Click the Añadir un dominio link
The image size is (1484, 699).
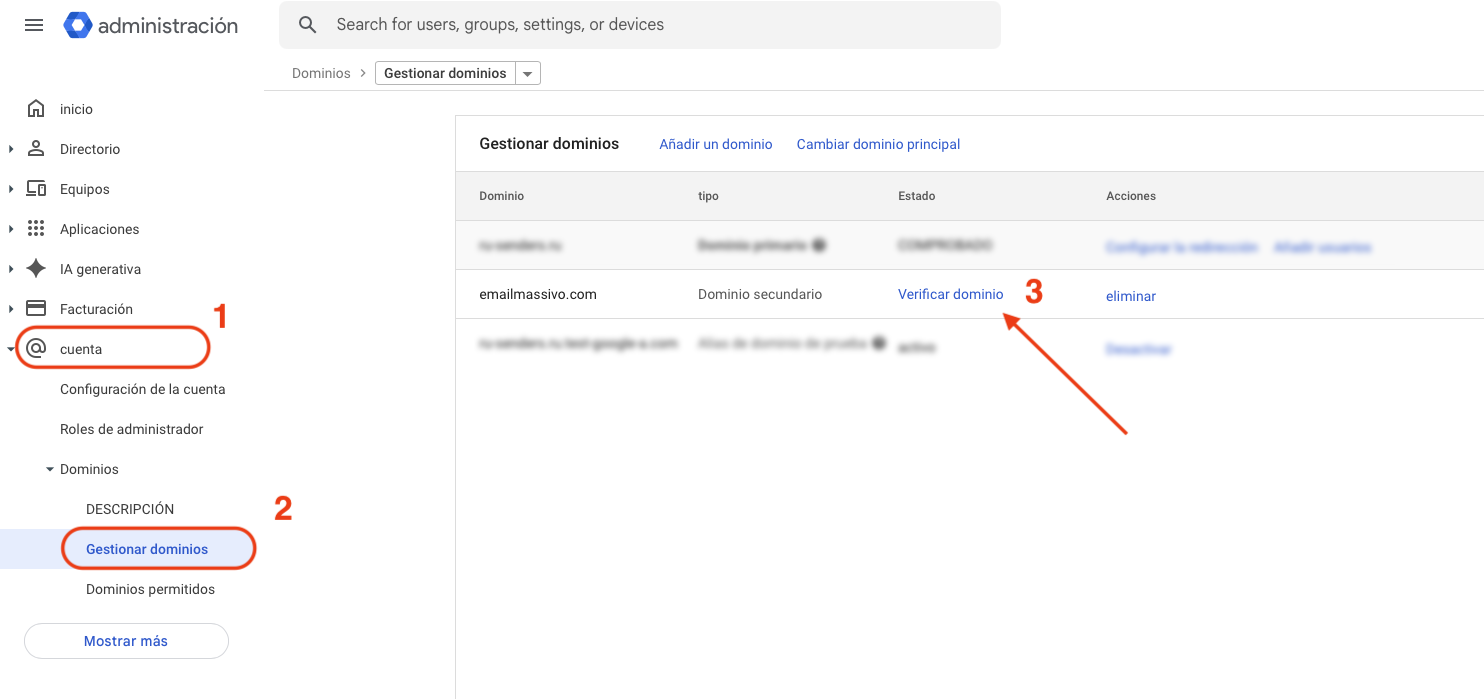coord(715,144)
